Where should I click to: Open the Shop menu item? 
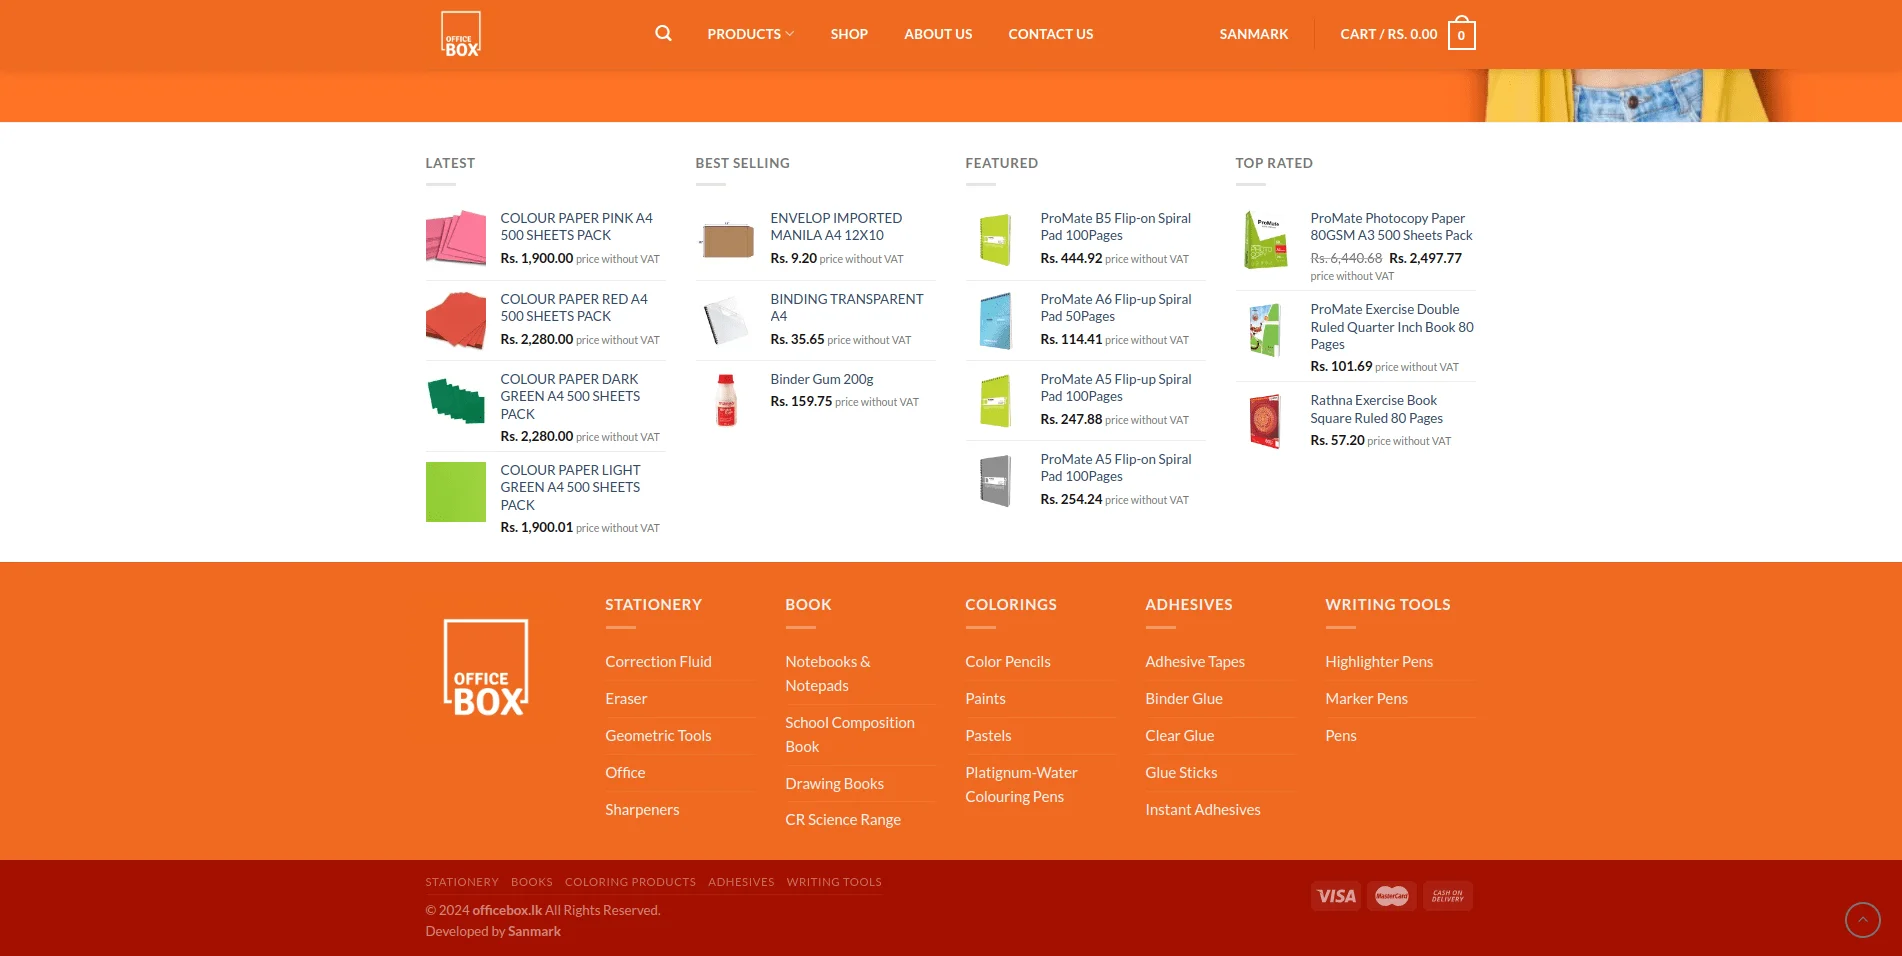849,34
